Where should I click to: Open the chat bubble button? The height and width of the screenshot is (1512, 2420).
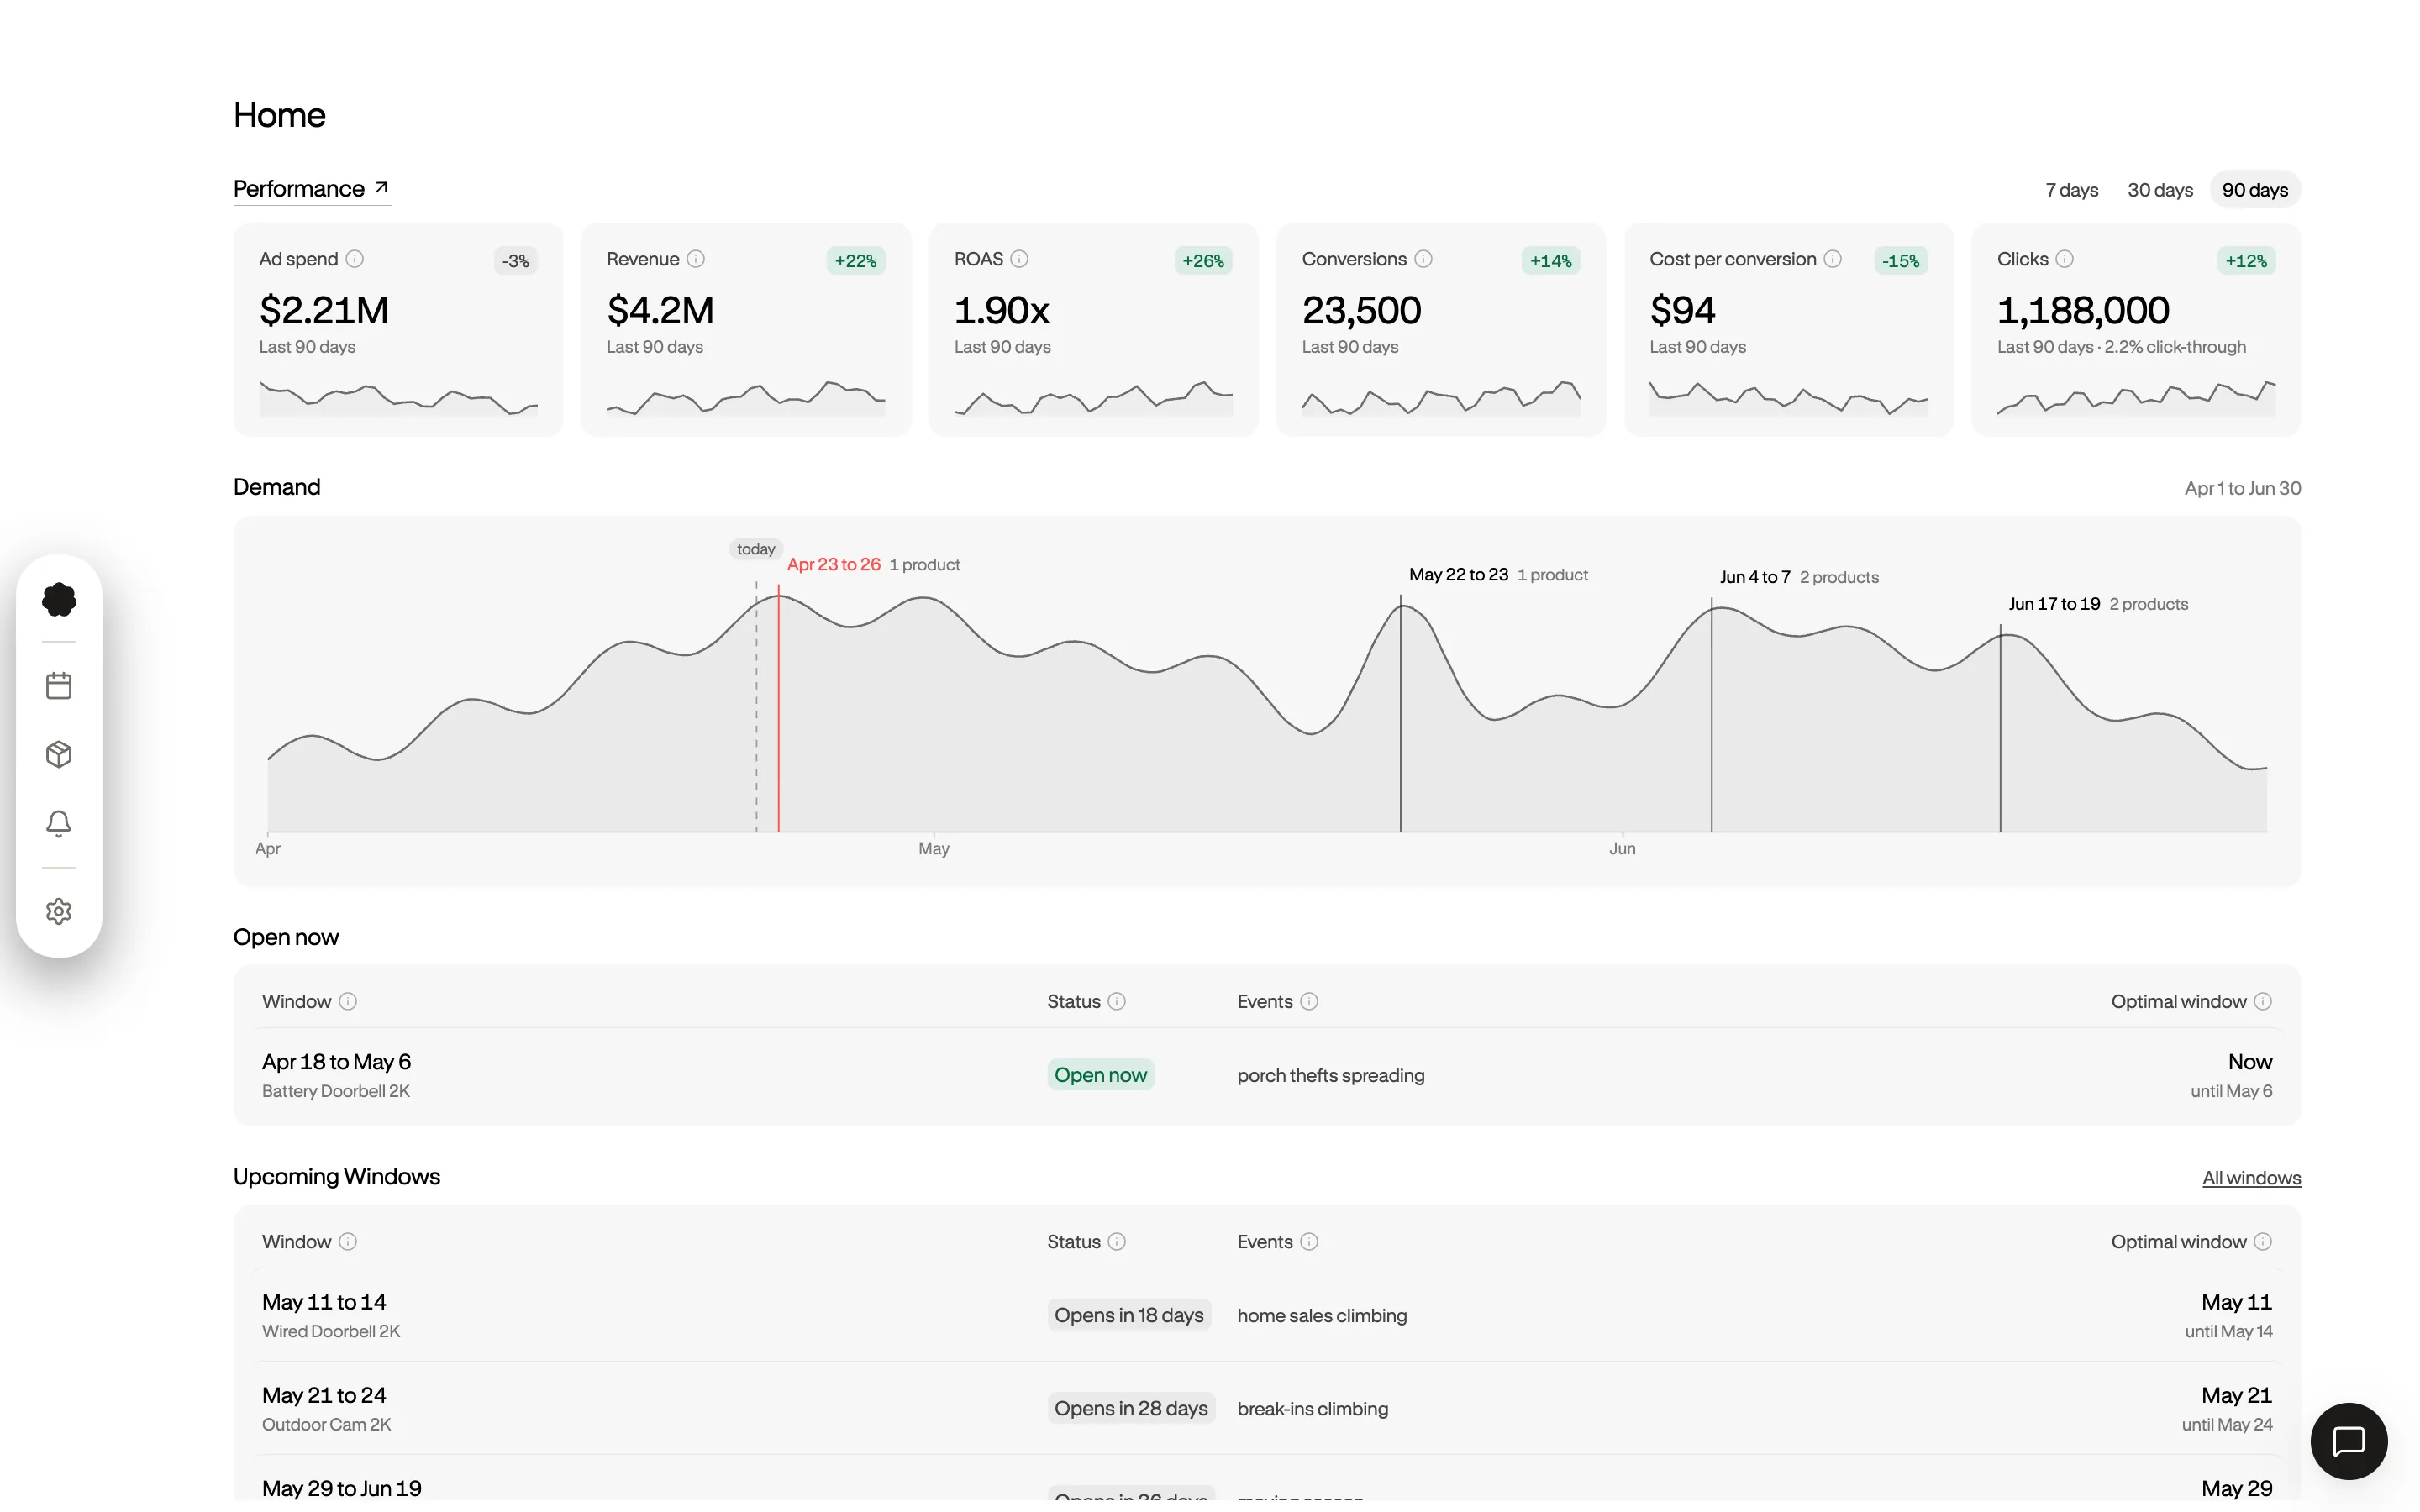coord(2348,1441)
